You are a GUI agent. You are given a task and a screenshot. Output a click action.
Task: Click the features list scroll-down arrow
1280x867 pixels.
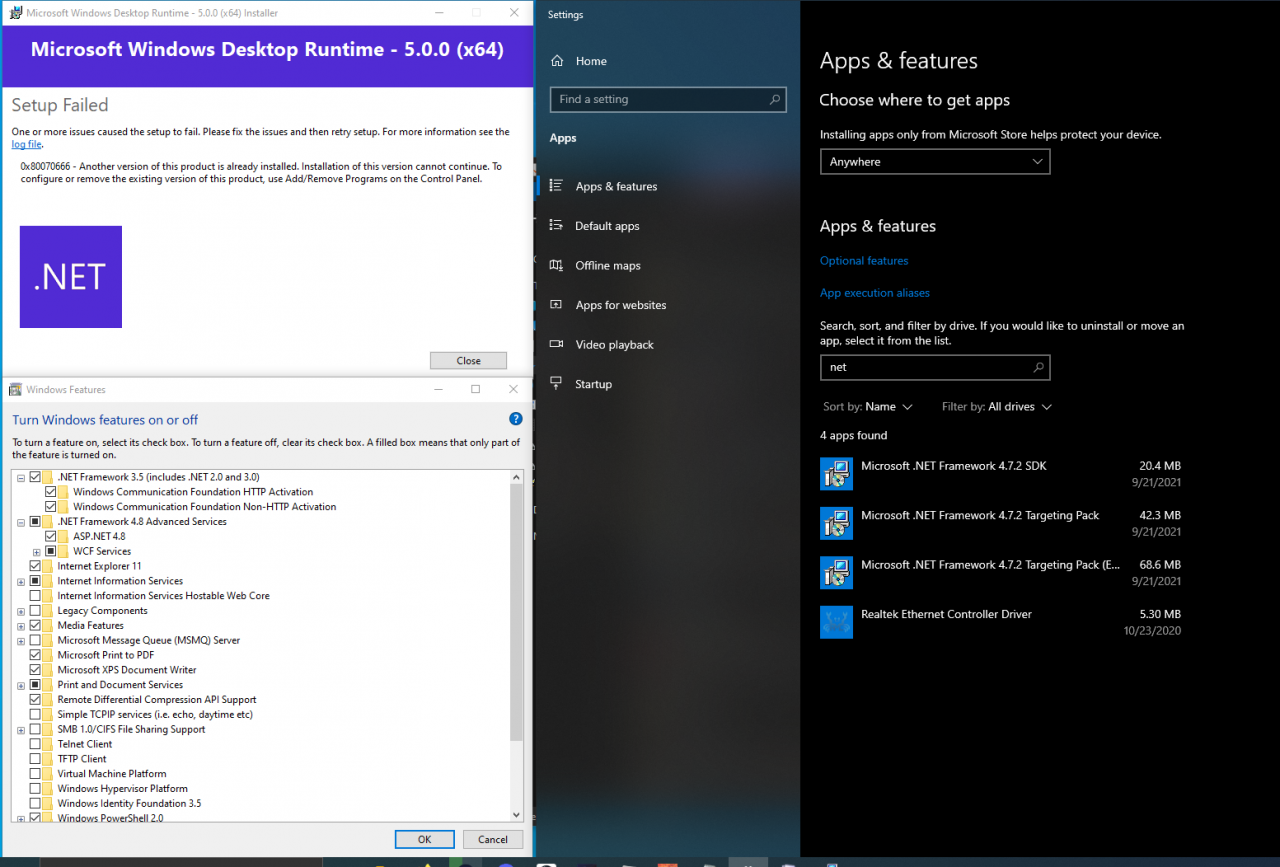pos(517,814)
